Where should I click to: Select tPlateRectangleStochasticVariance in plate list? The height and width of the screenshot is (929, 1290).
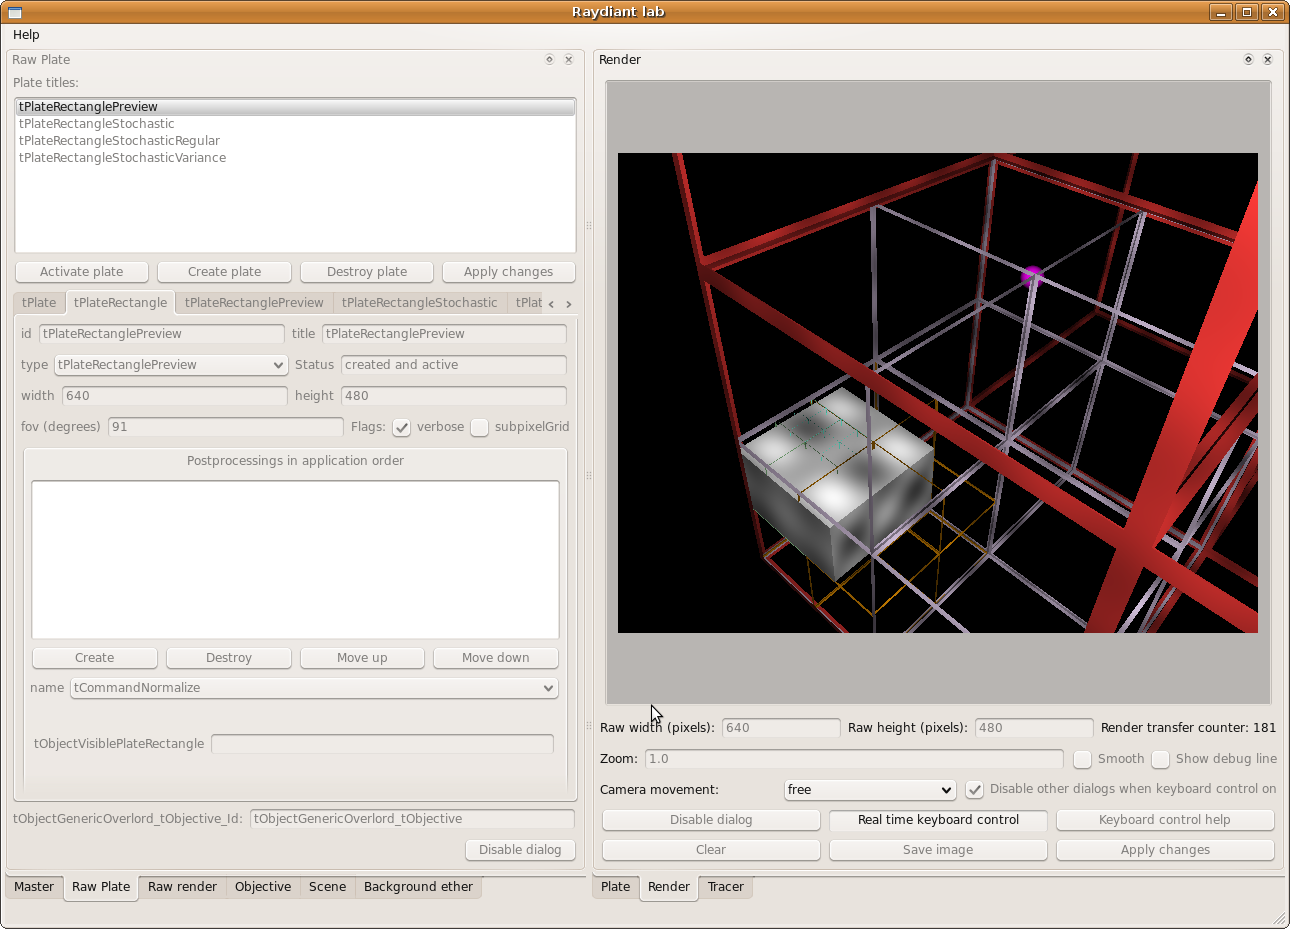point(122,158)
